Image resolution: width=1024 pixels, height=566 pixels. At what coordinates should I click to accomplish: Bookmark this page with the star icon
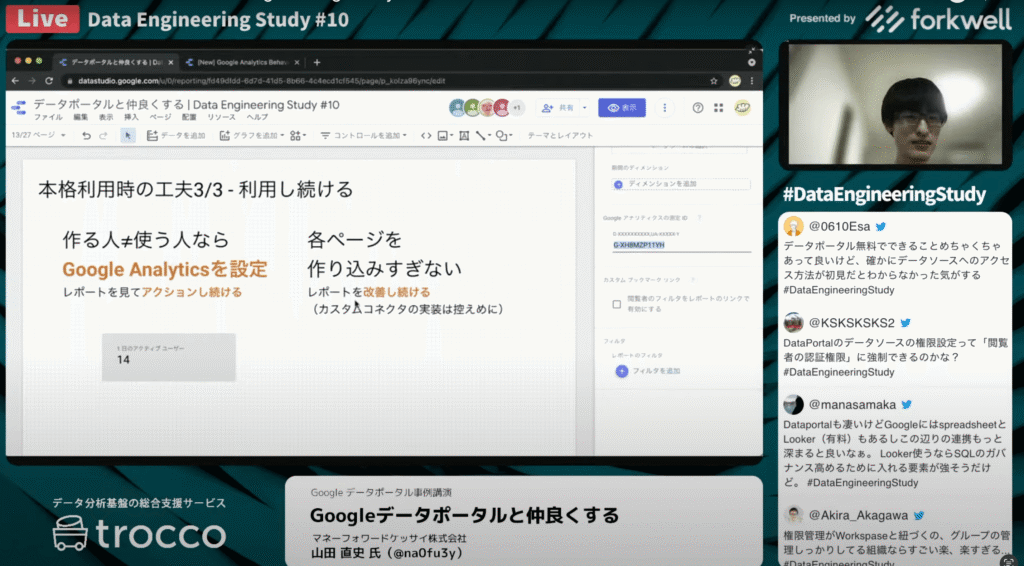[x=712, y=81]
